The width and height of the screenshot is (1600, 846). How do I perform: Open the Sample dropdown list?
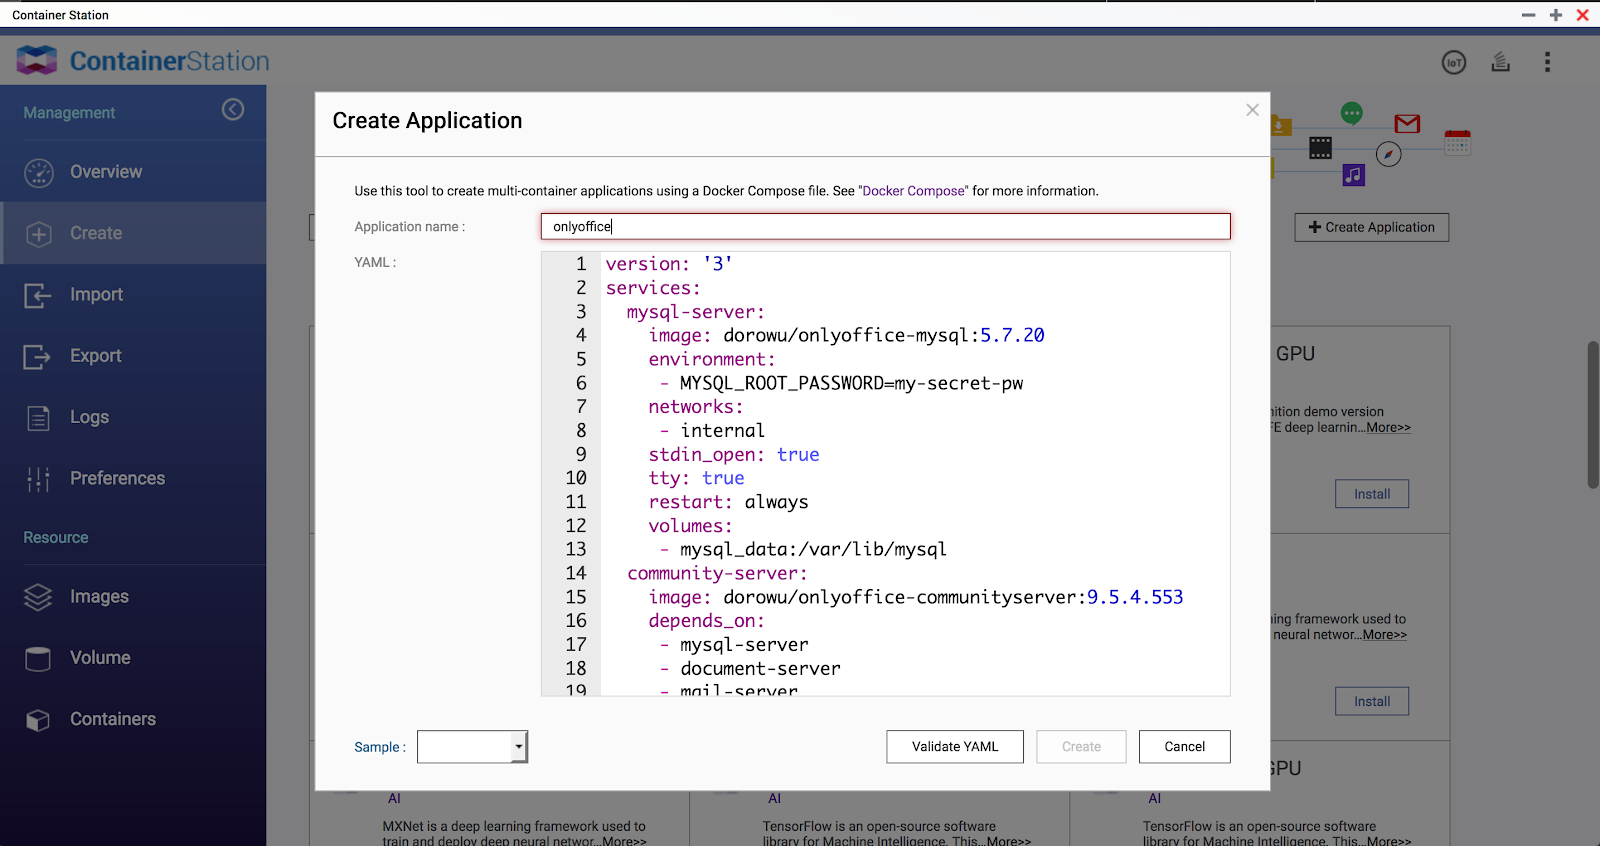[x=472, y=747]
